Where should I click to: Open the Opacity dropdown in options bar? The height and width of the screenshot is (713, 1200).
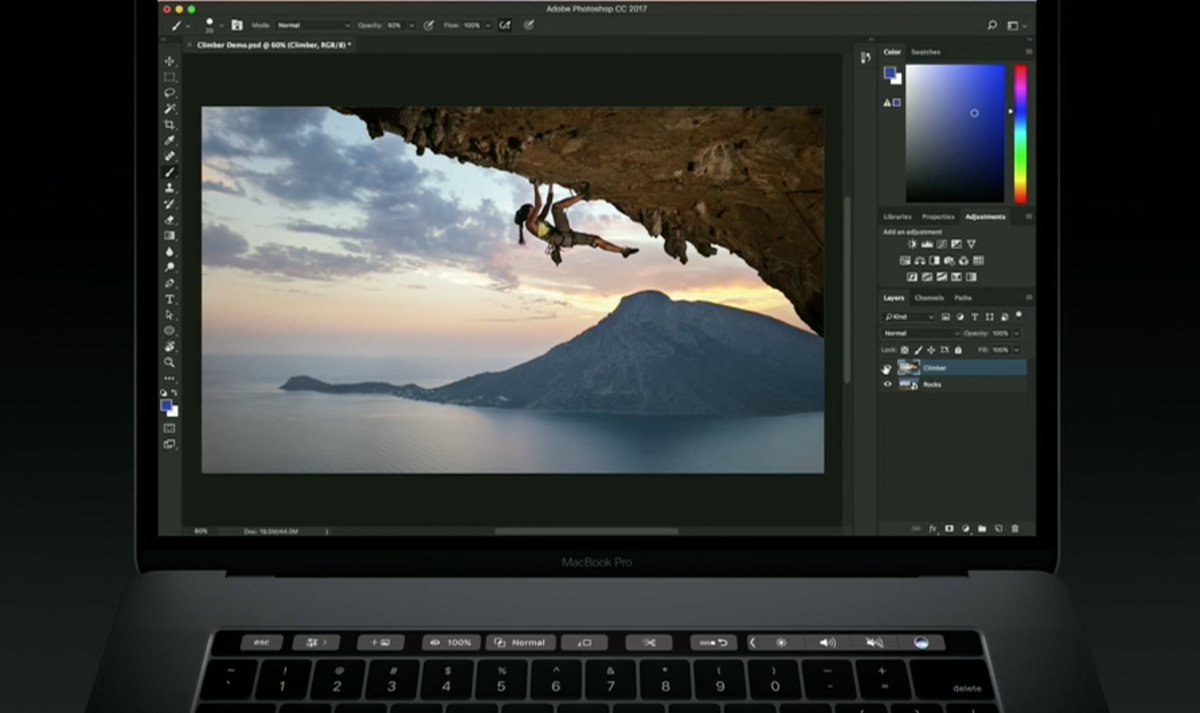point(412,25)
